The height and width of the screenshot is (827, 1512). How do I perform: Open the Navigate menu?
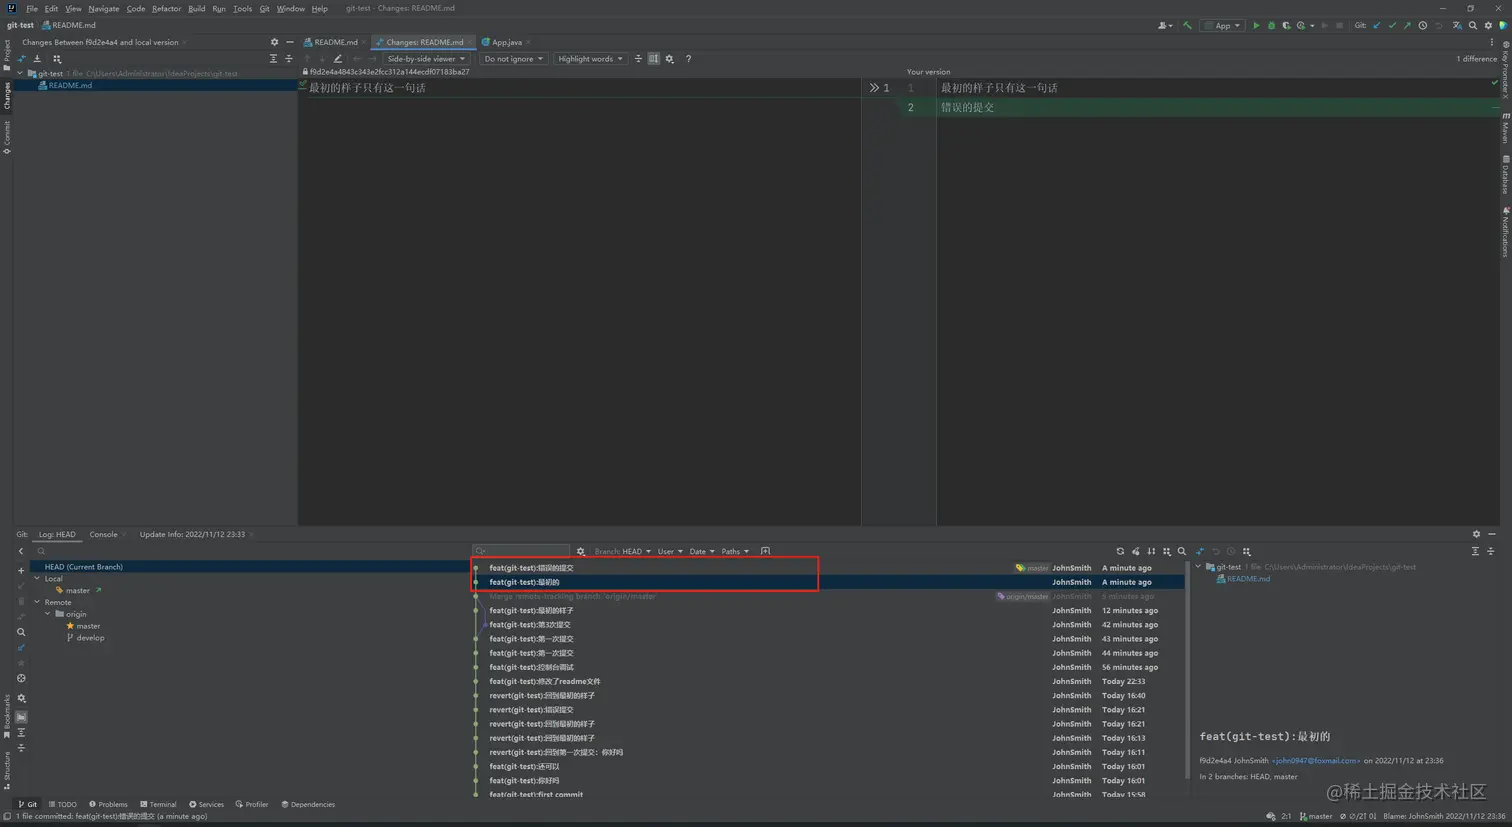point(103,8)
